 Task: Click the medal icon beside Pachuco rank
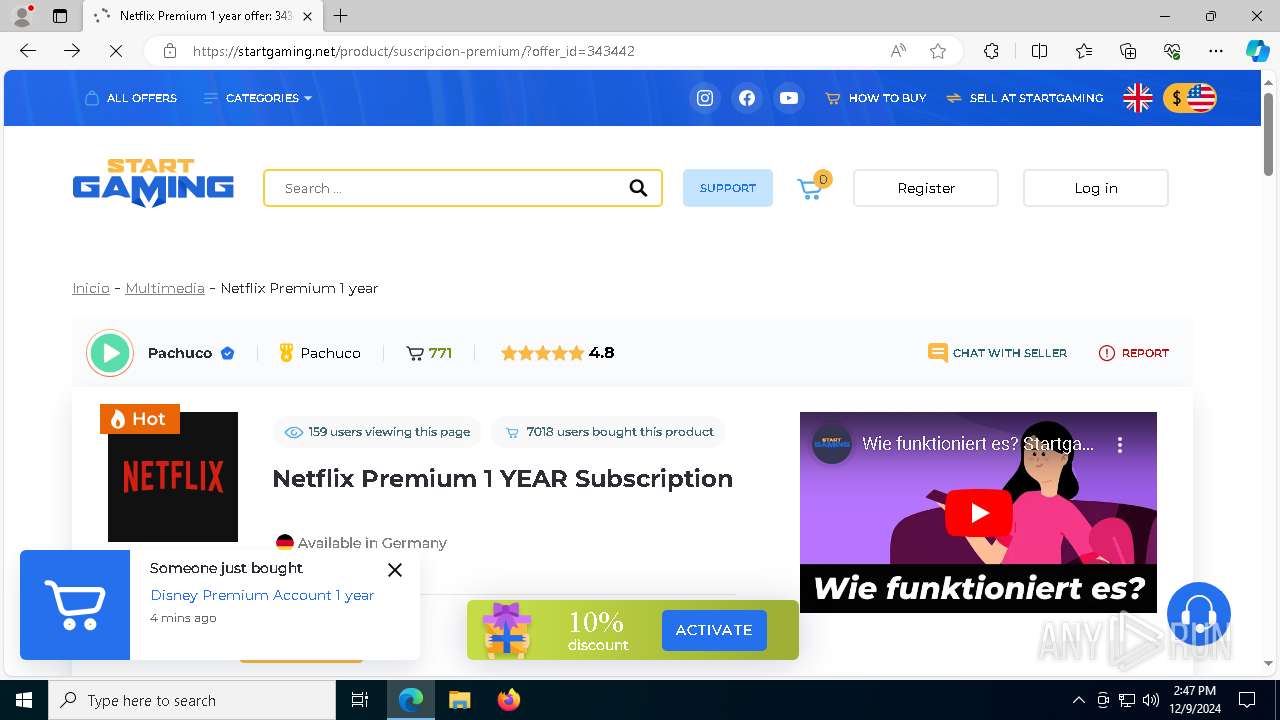pos(286,353)
